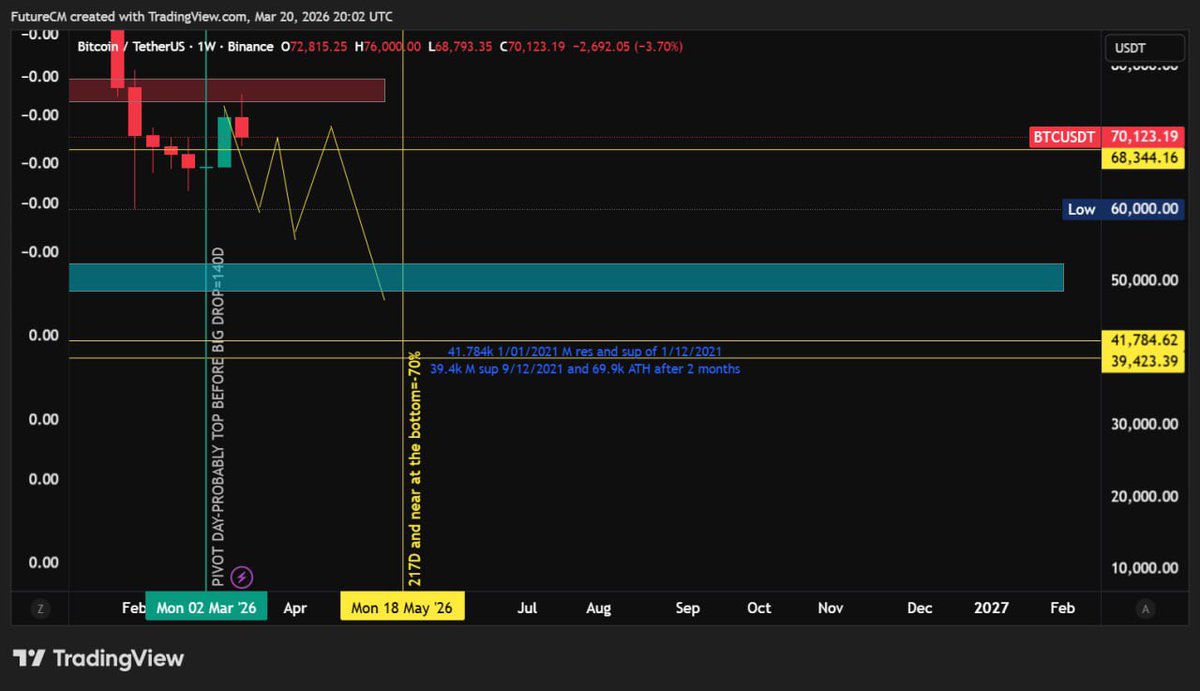Viewport: 1200px width, 691px height.
Task: Click the high value H76,000.00
Action: (388, 47)
